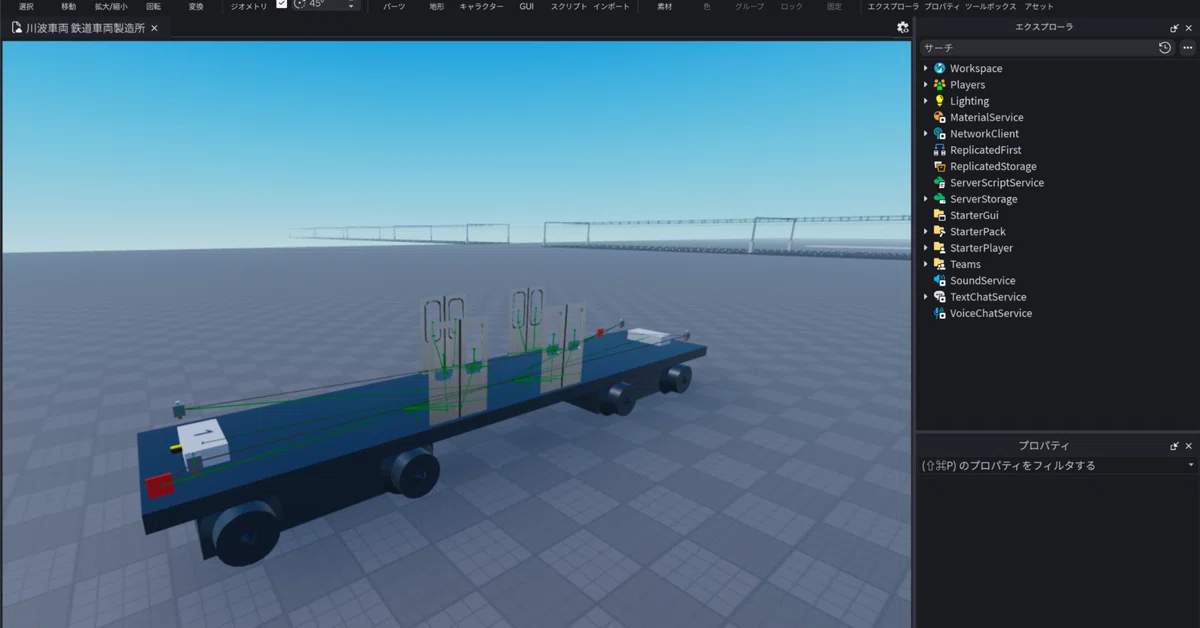Select the NetworkClient icon
The height and width of the screenshot is (628, 1200).
coord(939,134)
